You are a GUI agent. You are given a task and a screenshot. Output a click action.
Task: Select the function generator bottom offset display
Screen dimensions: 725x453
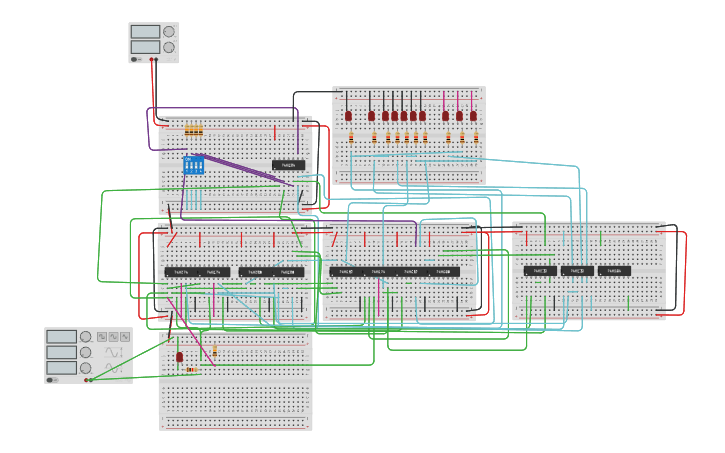(x=61, y=368)
